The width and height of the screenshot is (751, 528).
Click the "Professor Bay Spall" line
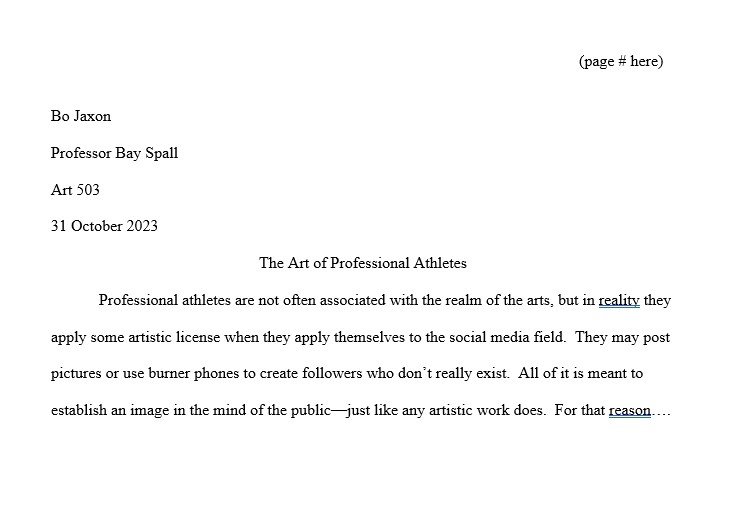point(114,153)
